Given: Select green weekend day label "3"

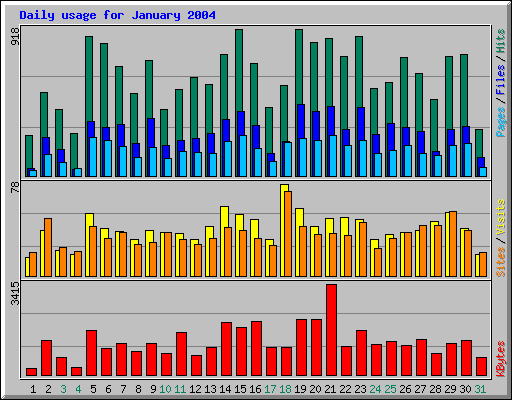Looking at the screenshot, I should coord(63,389).
